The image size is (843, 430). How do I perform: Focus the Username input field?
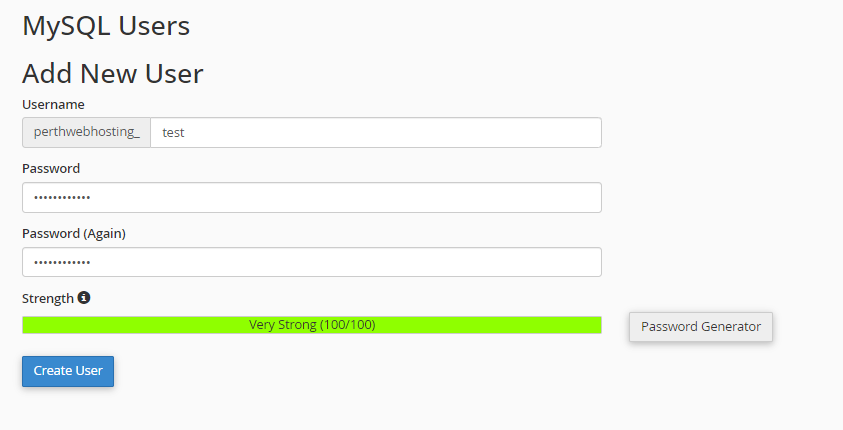(x=376, y=132)
